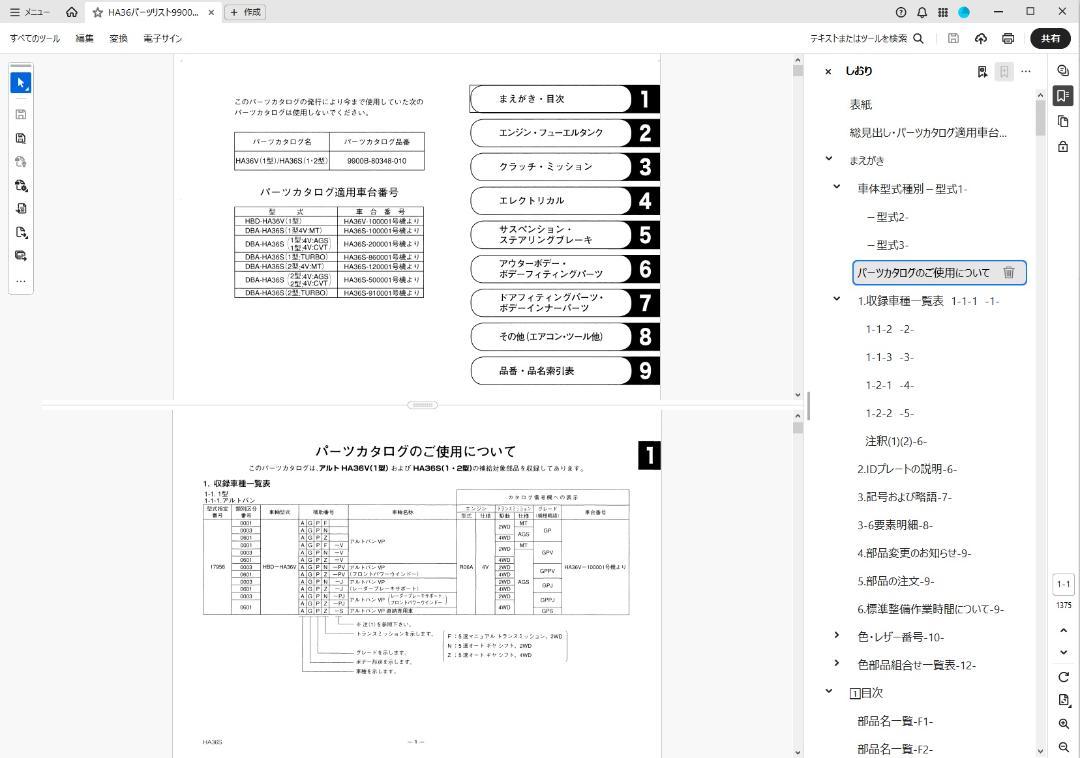Screen dimensions: 1080x758
Task: Click bookmarks panel vertical scrollbar thumb
Action: 1040,118
